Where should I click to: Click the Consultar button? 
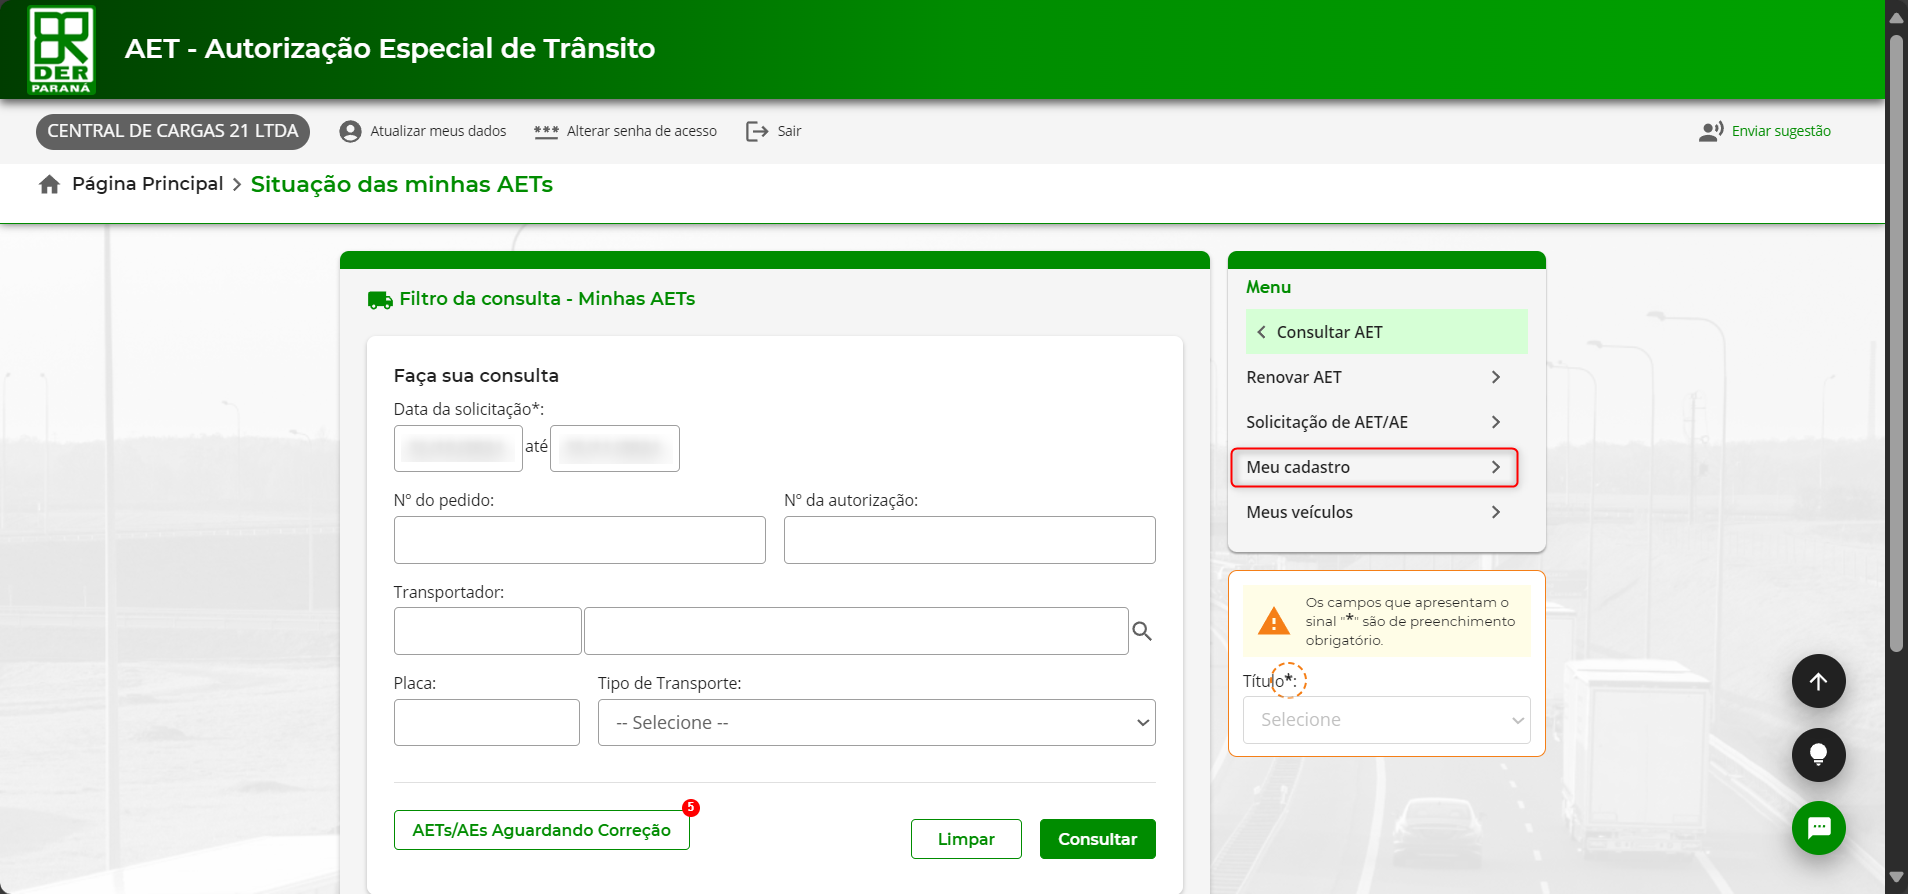tap(1097, 839)
